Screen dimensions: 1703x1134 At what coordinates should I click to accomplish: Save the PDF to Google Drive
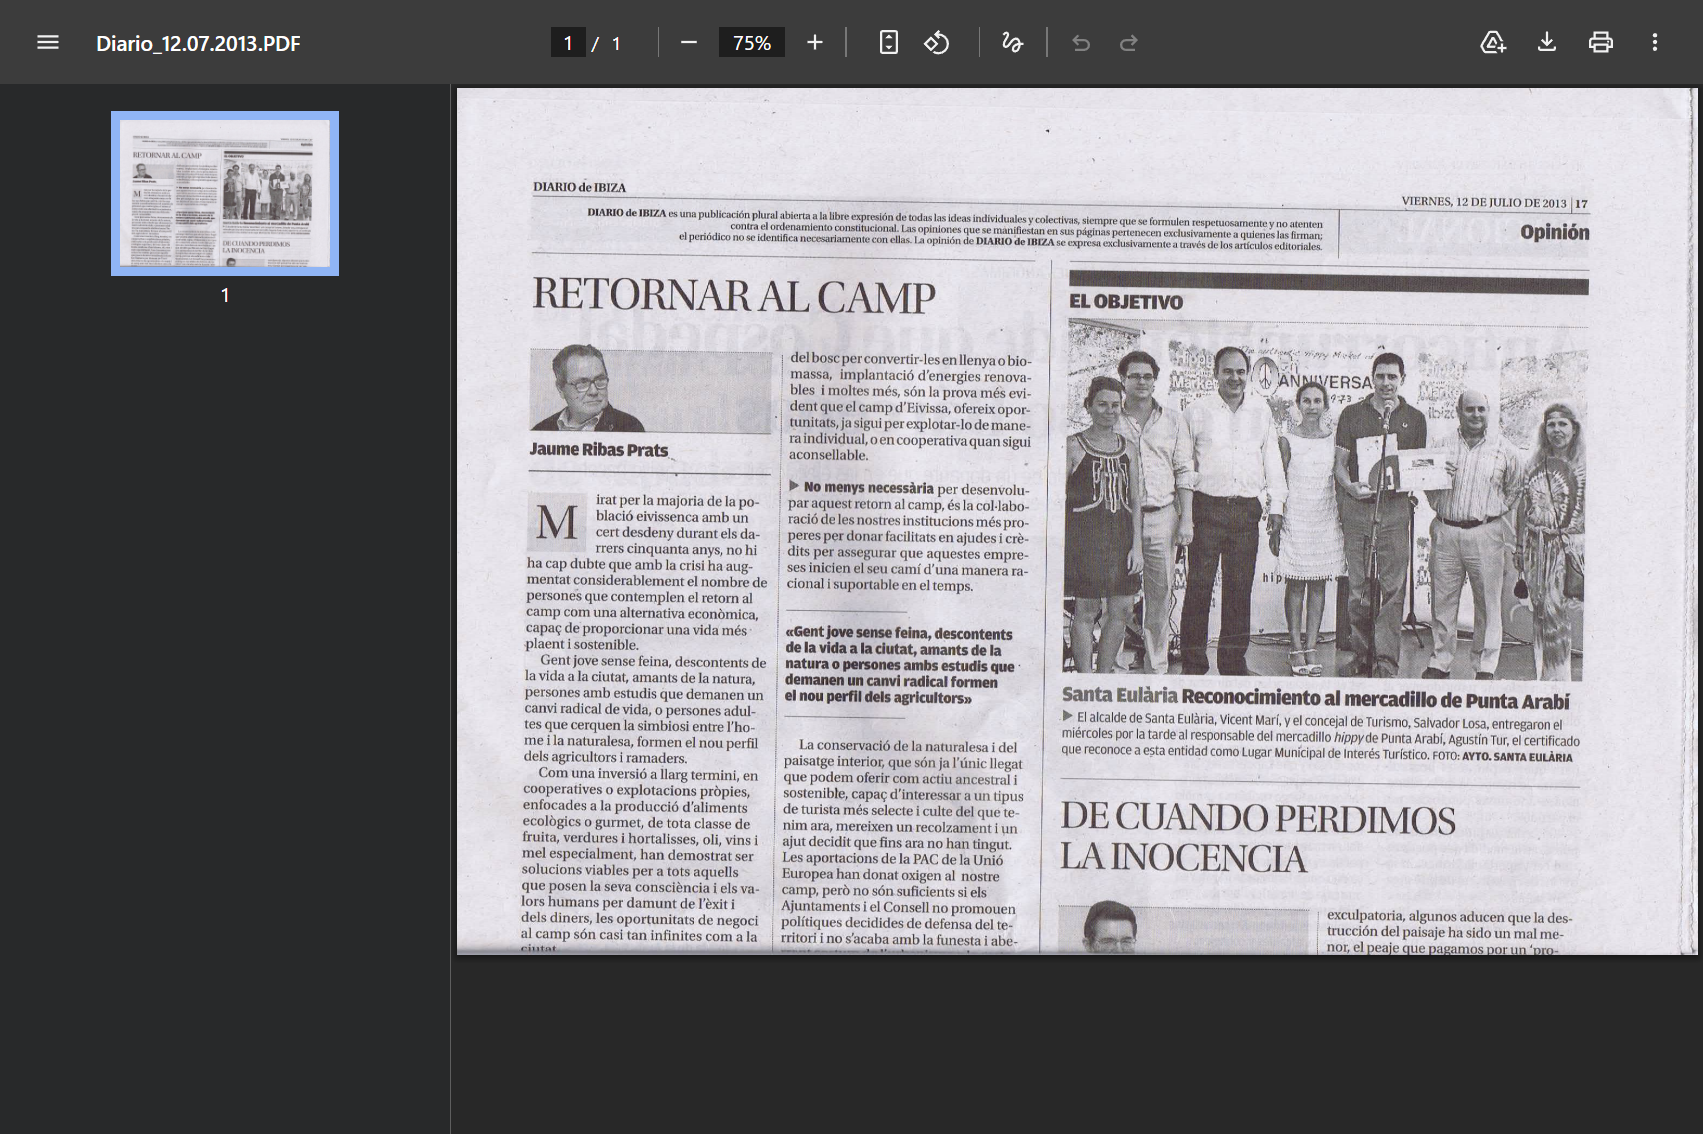1493,43
